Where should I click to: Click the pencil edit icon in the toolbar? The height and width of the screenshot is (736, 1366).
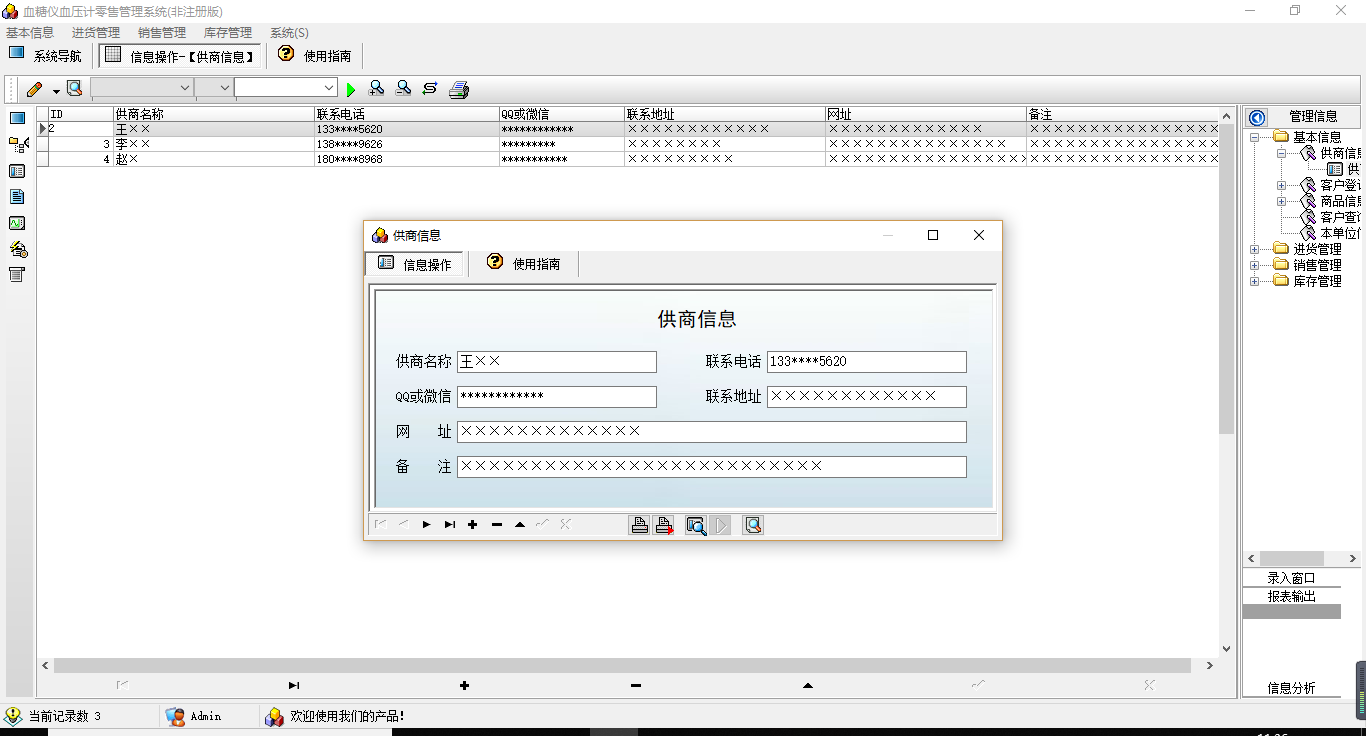coord(34,89)
